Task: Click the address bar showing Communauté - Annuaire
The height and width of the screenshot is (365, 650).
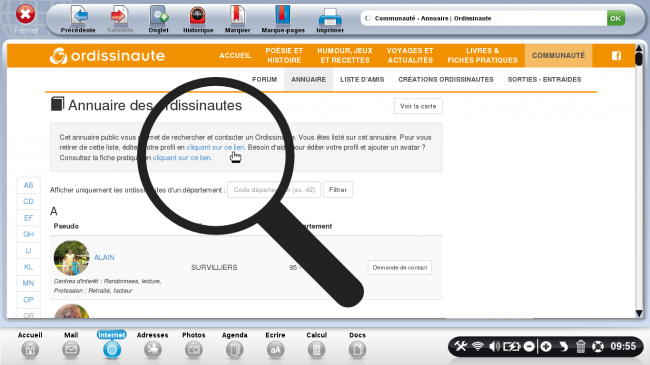Action: 483,18
